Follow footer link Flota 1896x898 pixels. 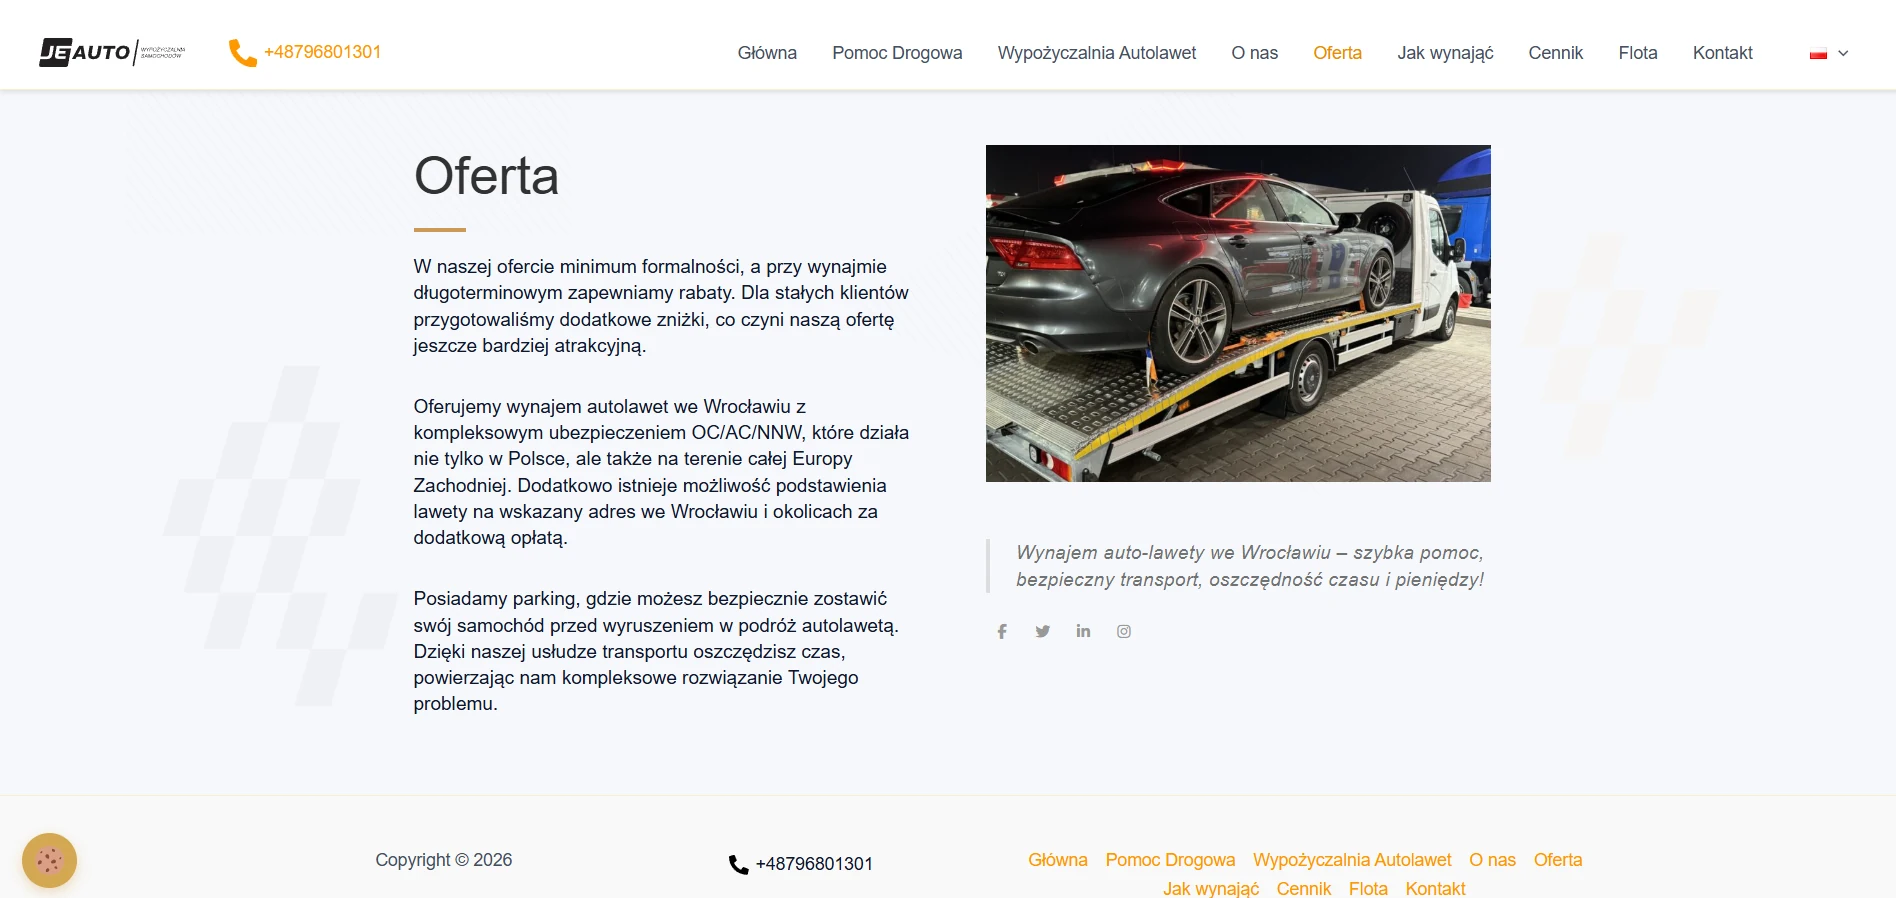coord(1368,889)
